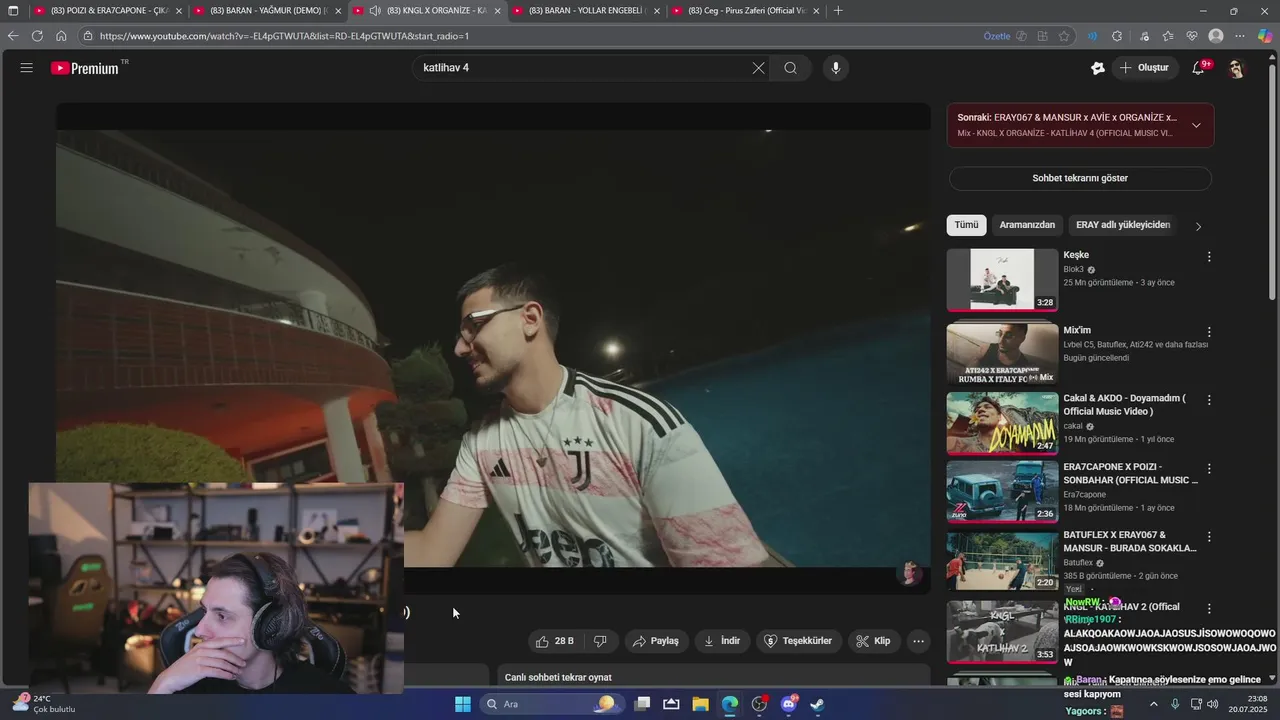The width and height of the screenshot is (1280, 720).
Task: Open Mix'im playlist thumbnail
Action: coord(1002,353)
